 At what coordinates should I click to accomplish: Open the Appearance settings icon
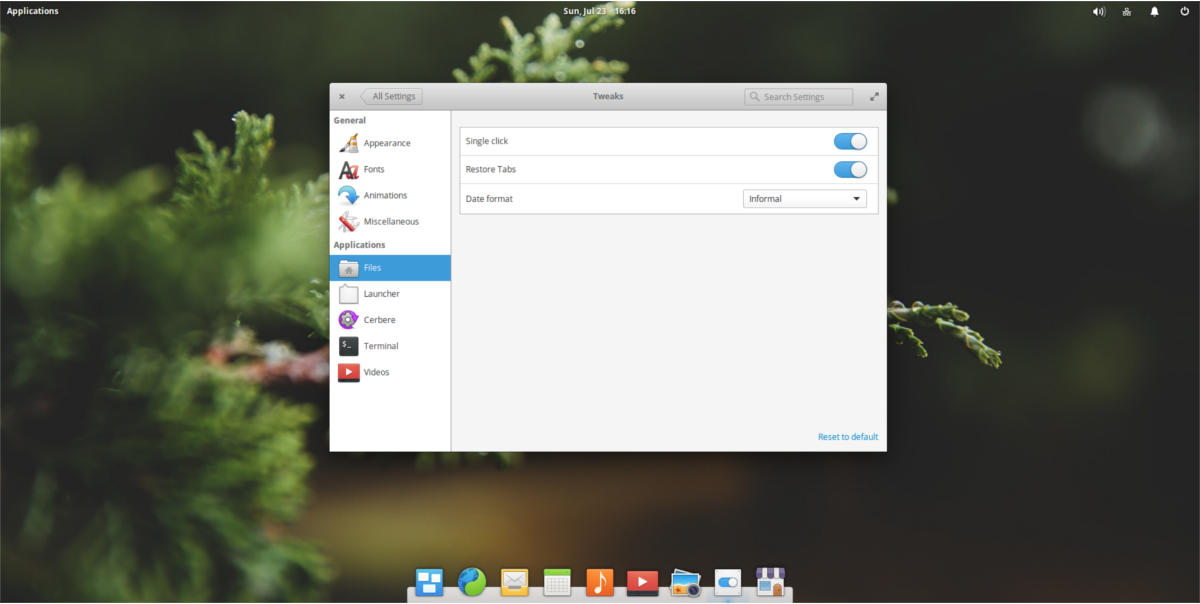(348, 143)
